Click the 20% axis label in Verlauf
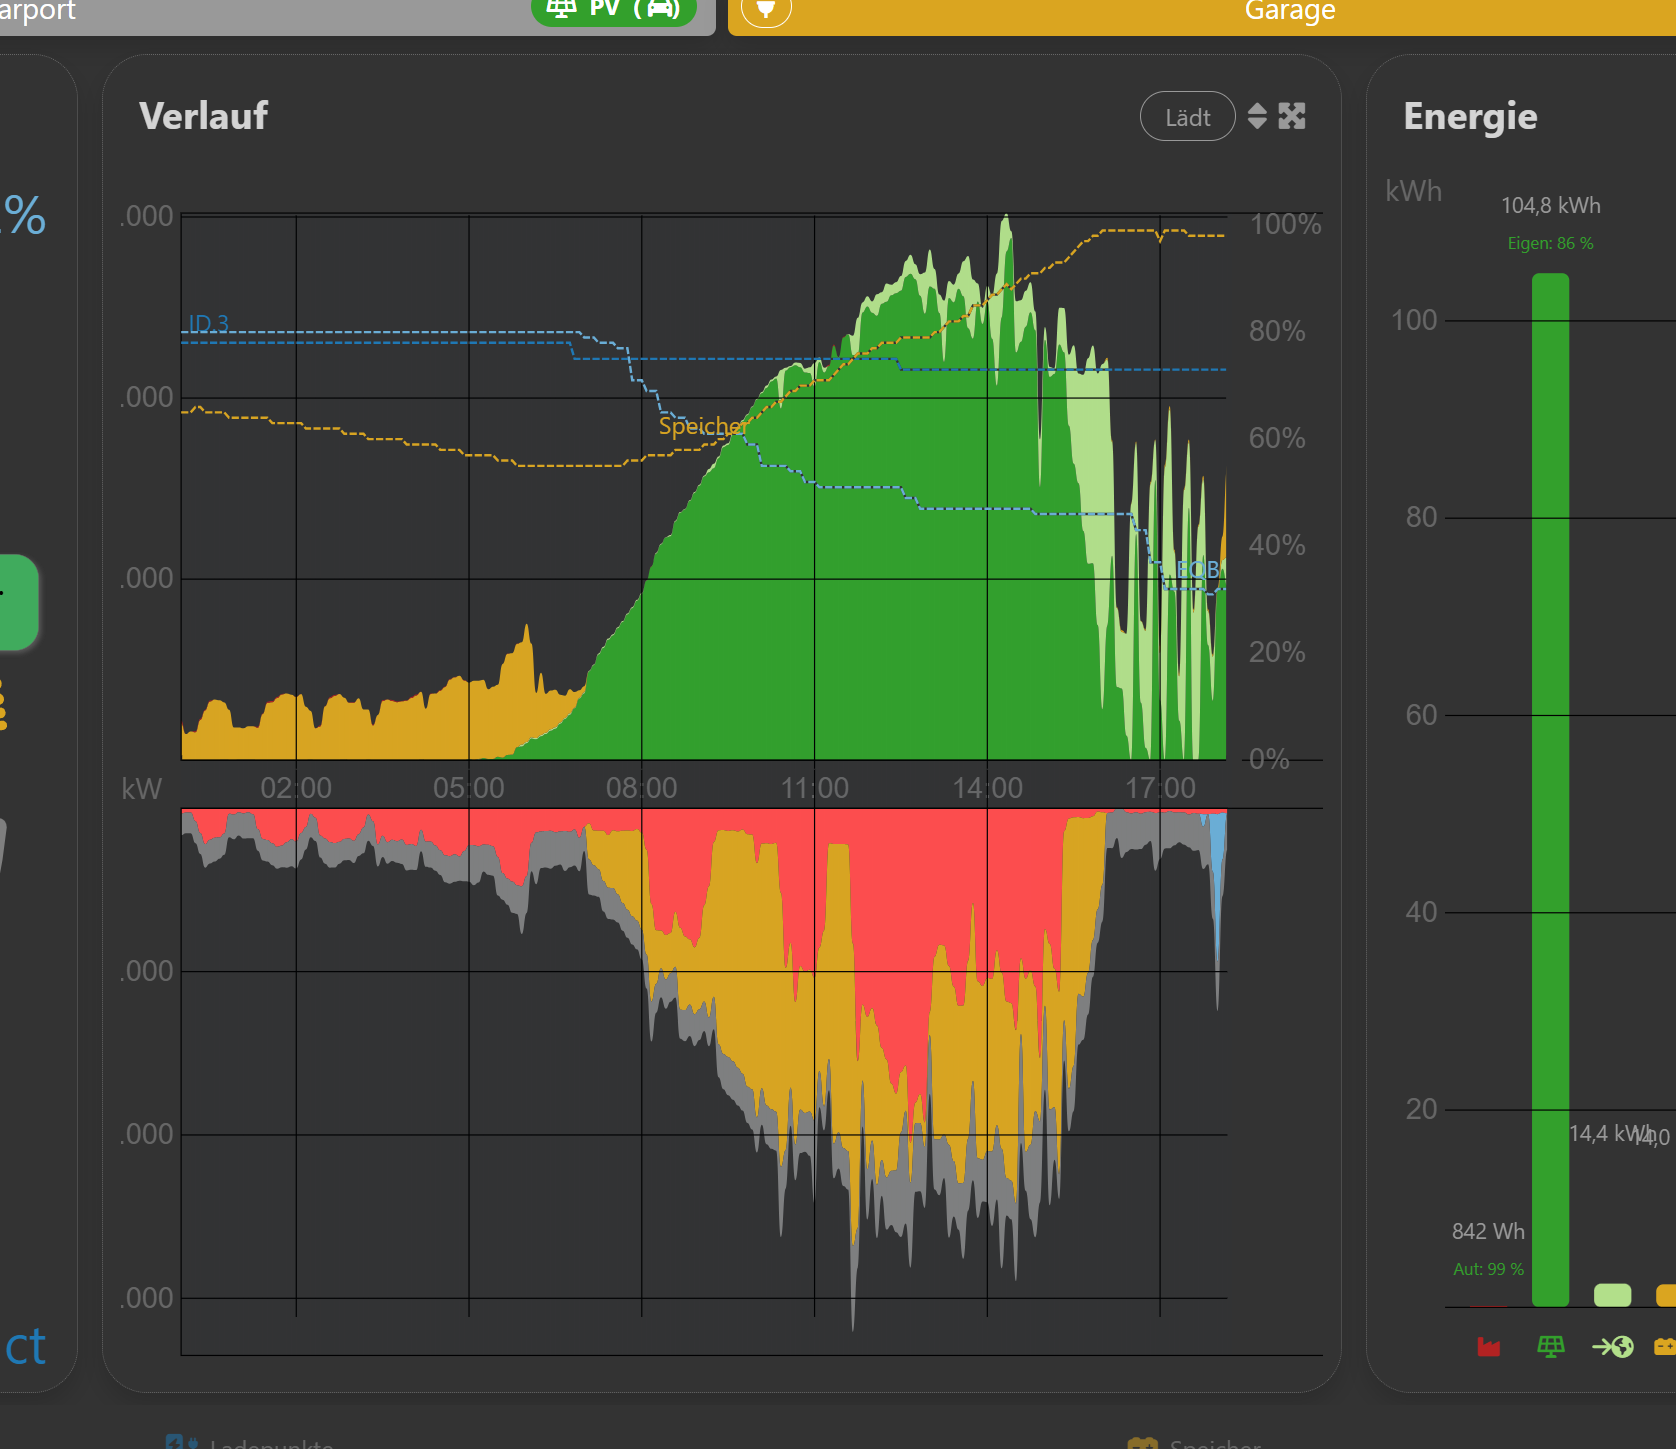The height and width of the screenshot is (1449, 1676). pyautogui.click(x=1277, y=652)
